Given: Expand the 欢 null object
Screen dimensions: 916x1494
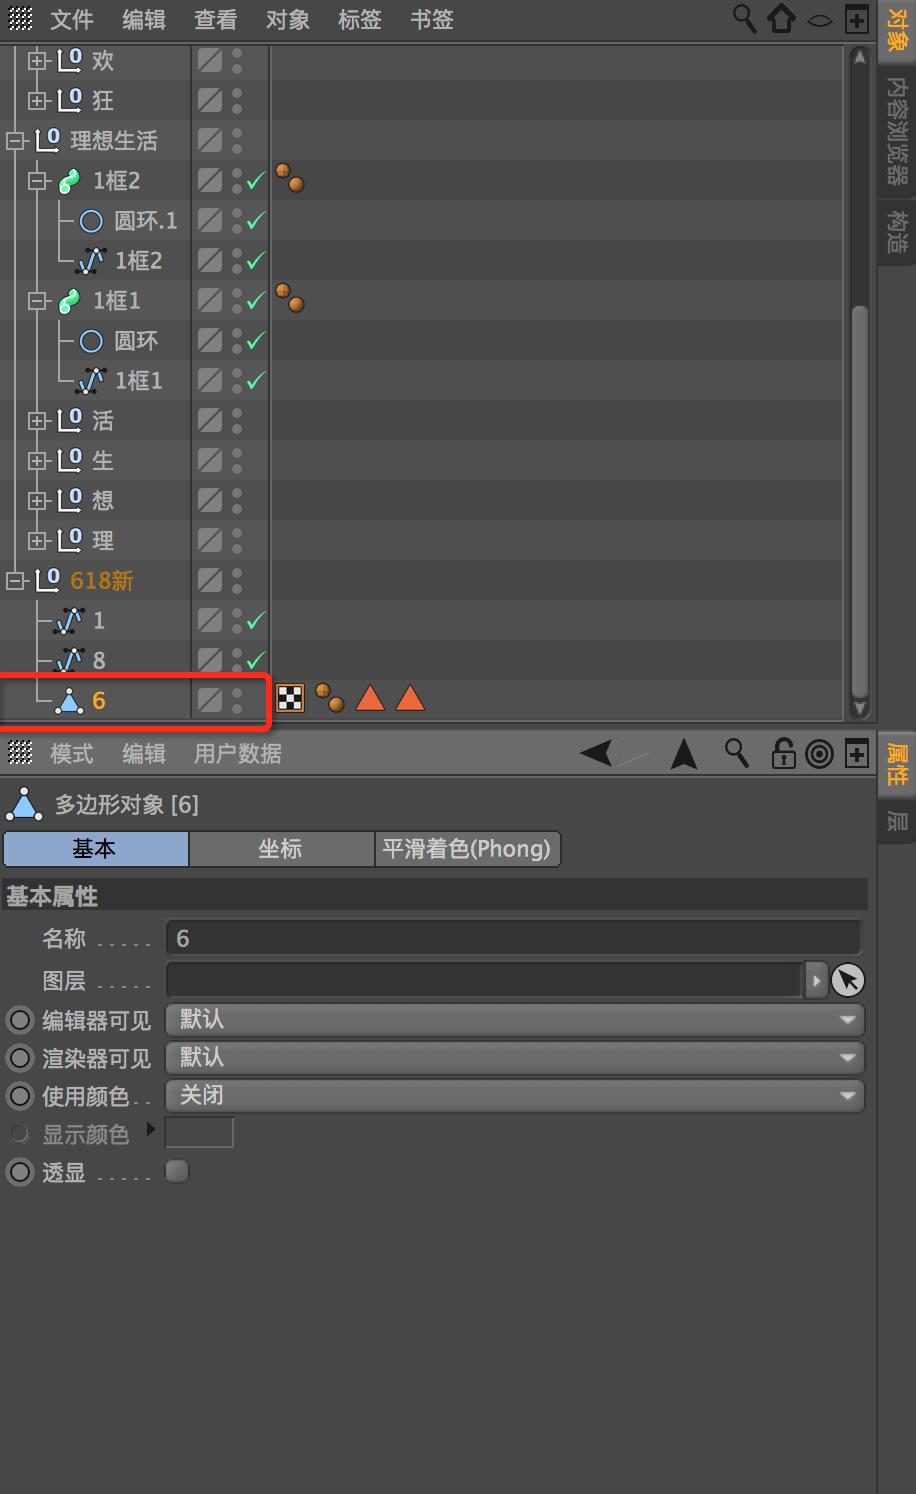Looking at the screenshot, I should tap(38, 61).
